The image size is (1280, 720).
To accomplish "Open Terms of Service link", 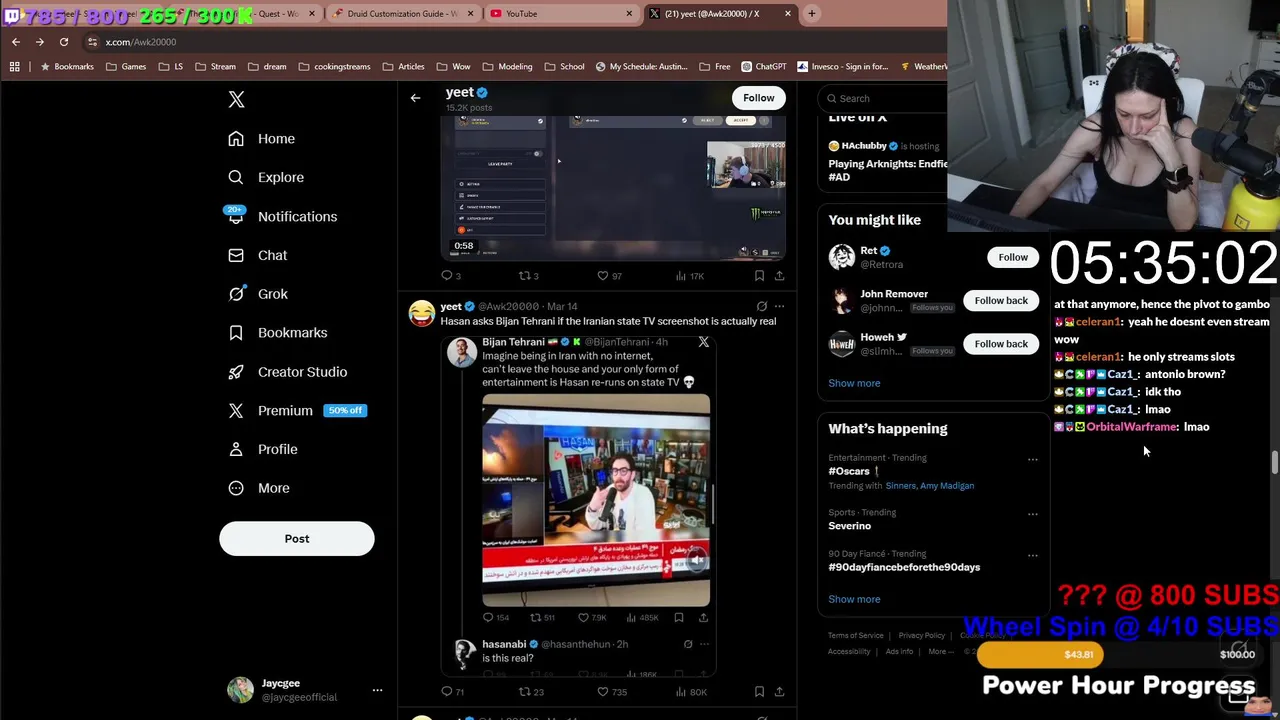I will 855,635.
